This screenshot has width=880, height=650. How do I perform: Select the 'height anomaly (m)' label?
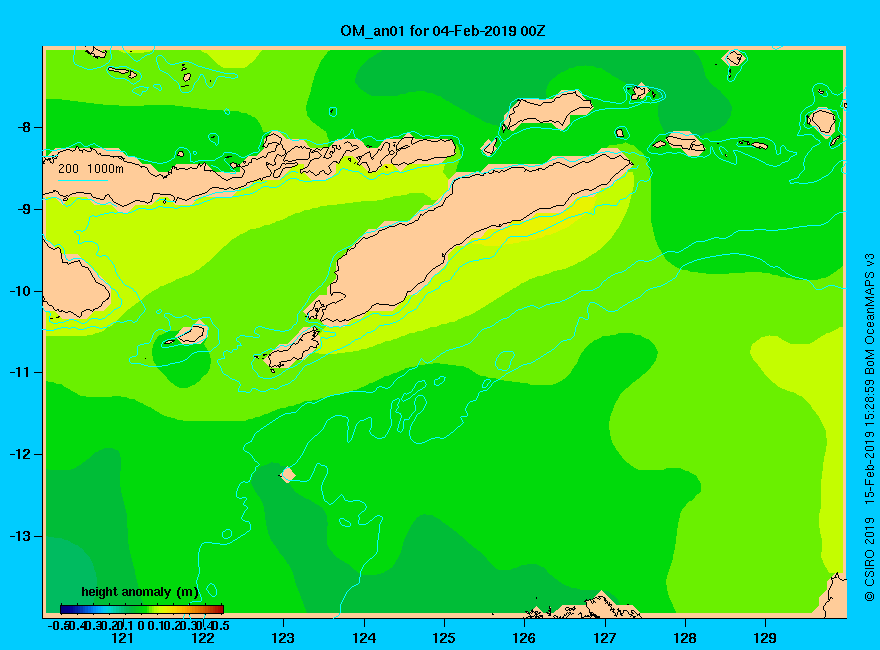click(140, 592)
